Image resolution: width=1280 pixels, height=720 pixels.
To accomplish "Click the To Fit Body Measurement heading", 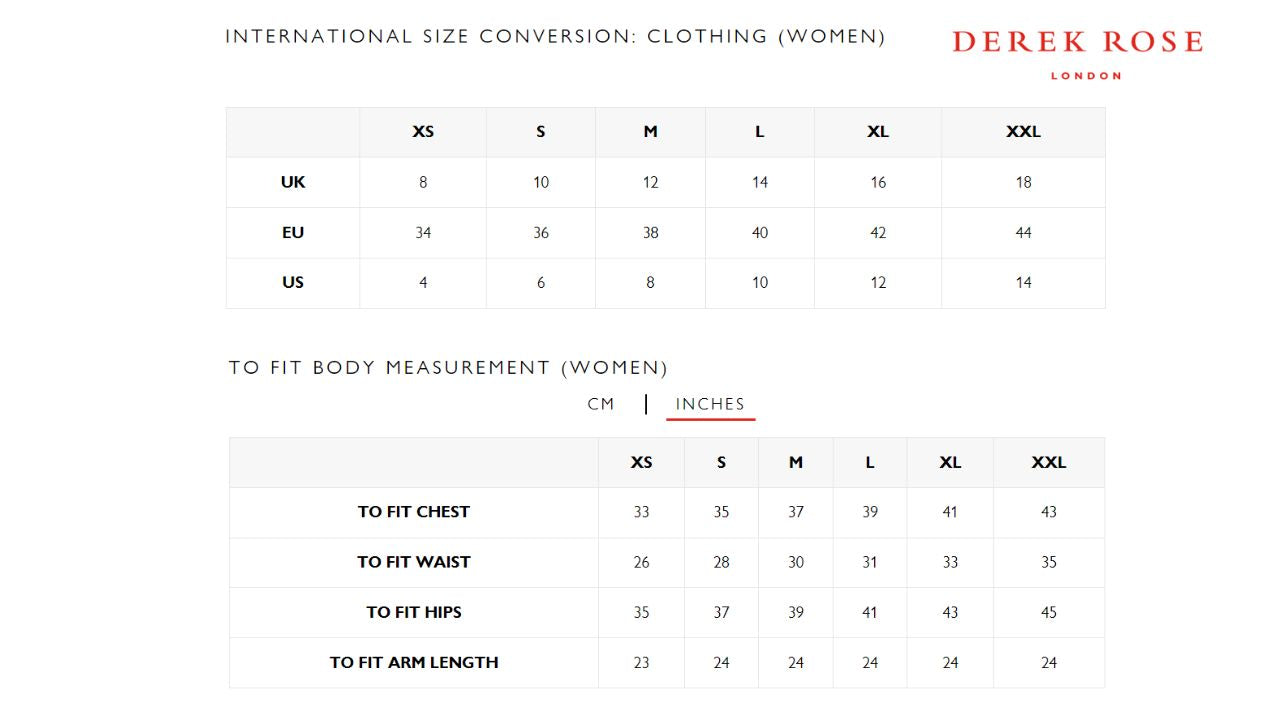I will coord(448,368).
